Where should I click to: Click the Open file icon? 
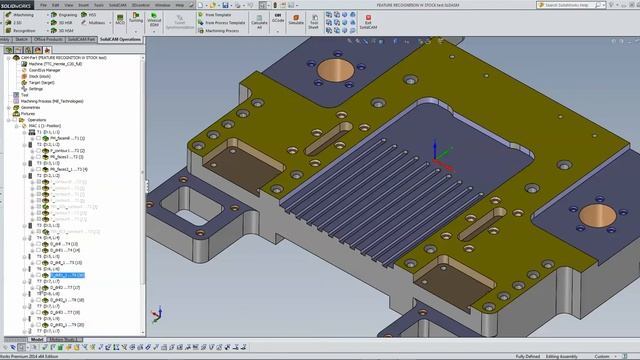click(213, 5)
